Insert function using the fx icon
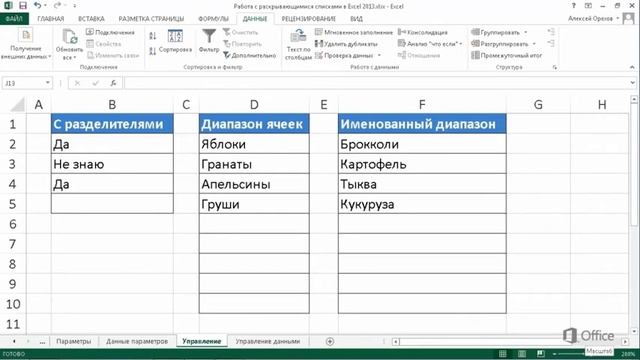This screenshot has width=640, height=360. [x=113, y=83]
